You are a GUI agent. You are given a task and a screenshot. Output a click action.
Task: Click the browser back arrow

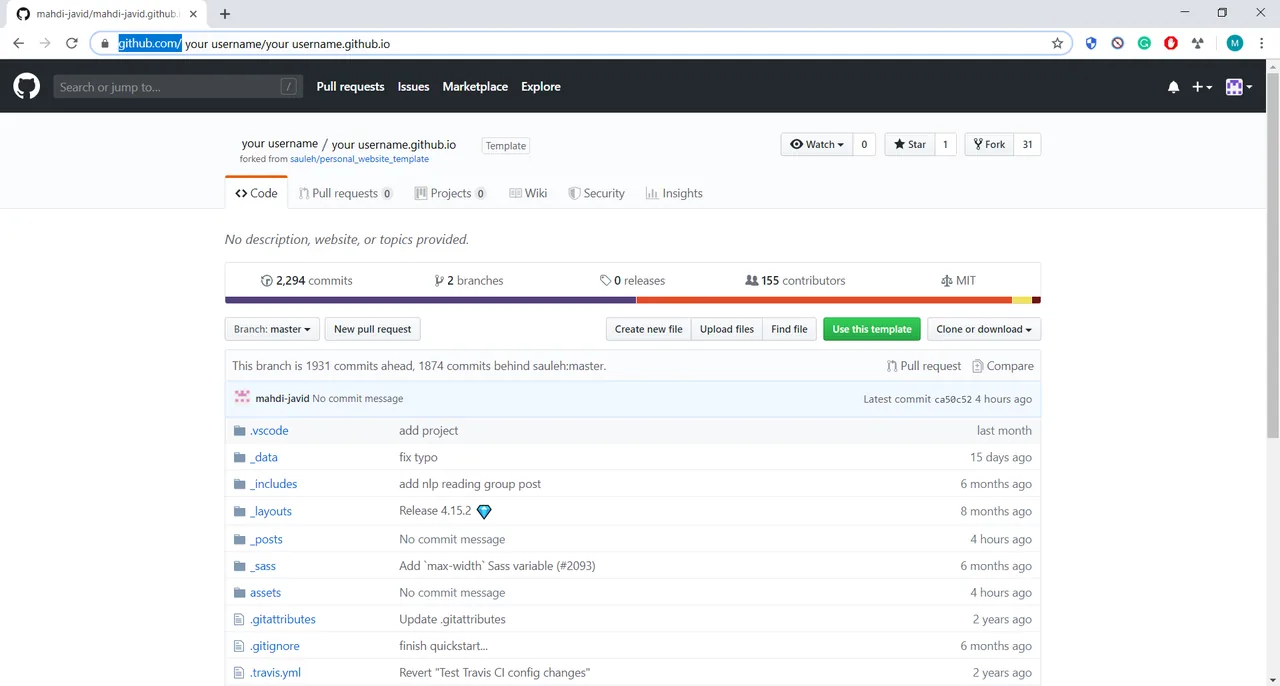[x=18, y=43]
